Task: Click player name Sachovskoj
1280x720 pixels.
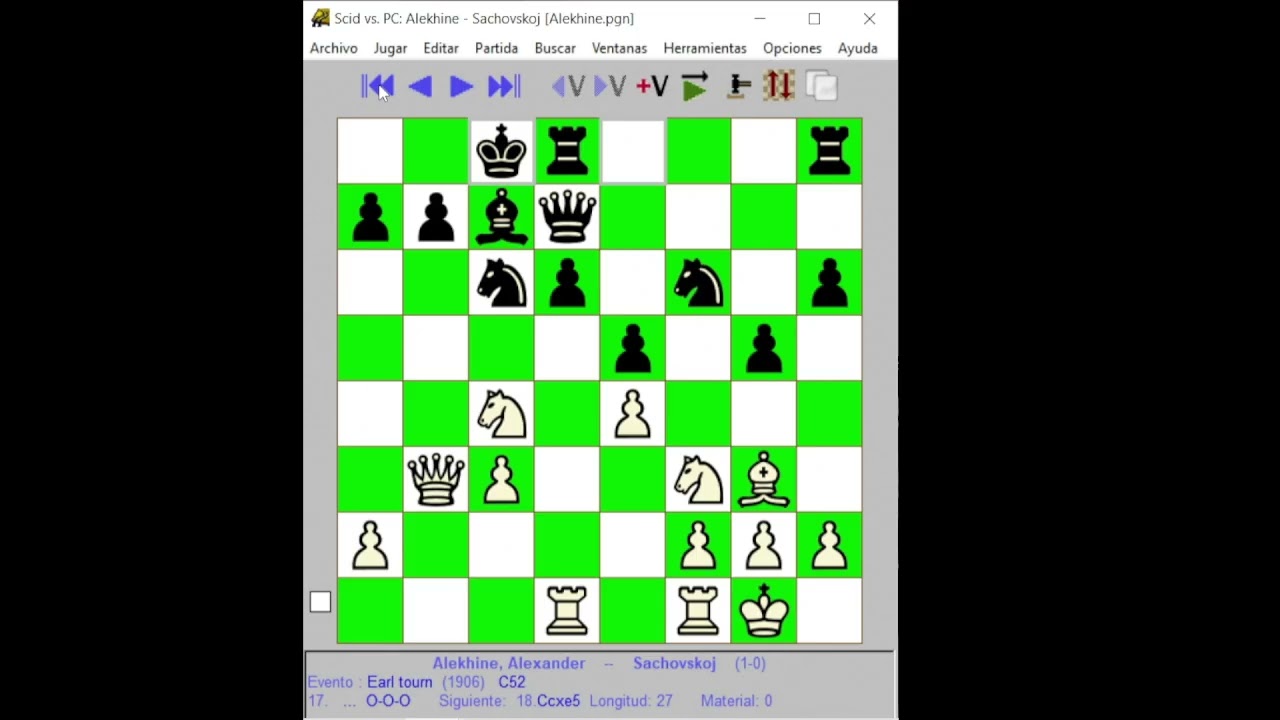Action: [674, 663]
